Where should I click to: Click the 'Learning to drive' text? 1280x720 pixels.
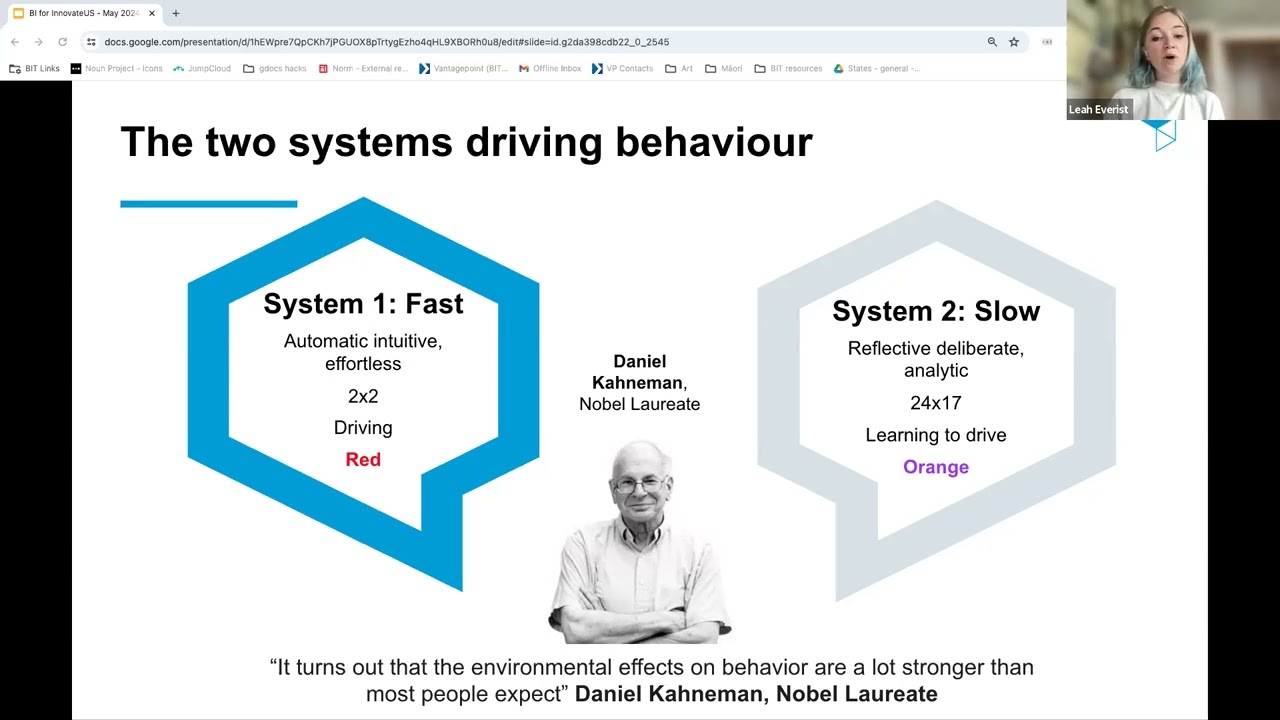[936, 435]
